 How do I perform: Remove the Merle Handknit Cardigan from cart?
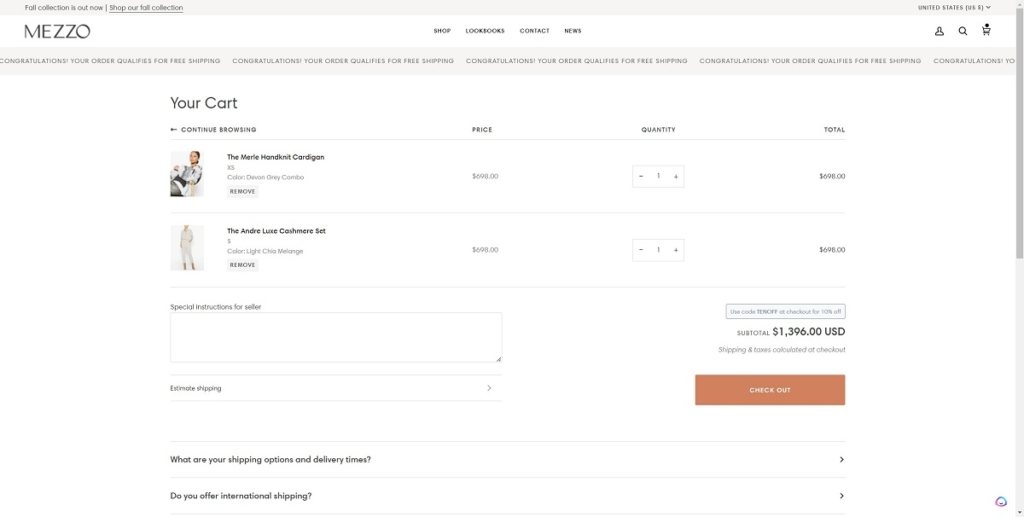coord(242,191)
